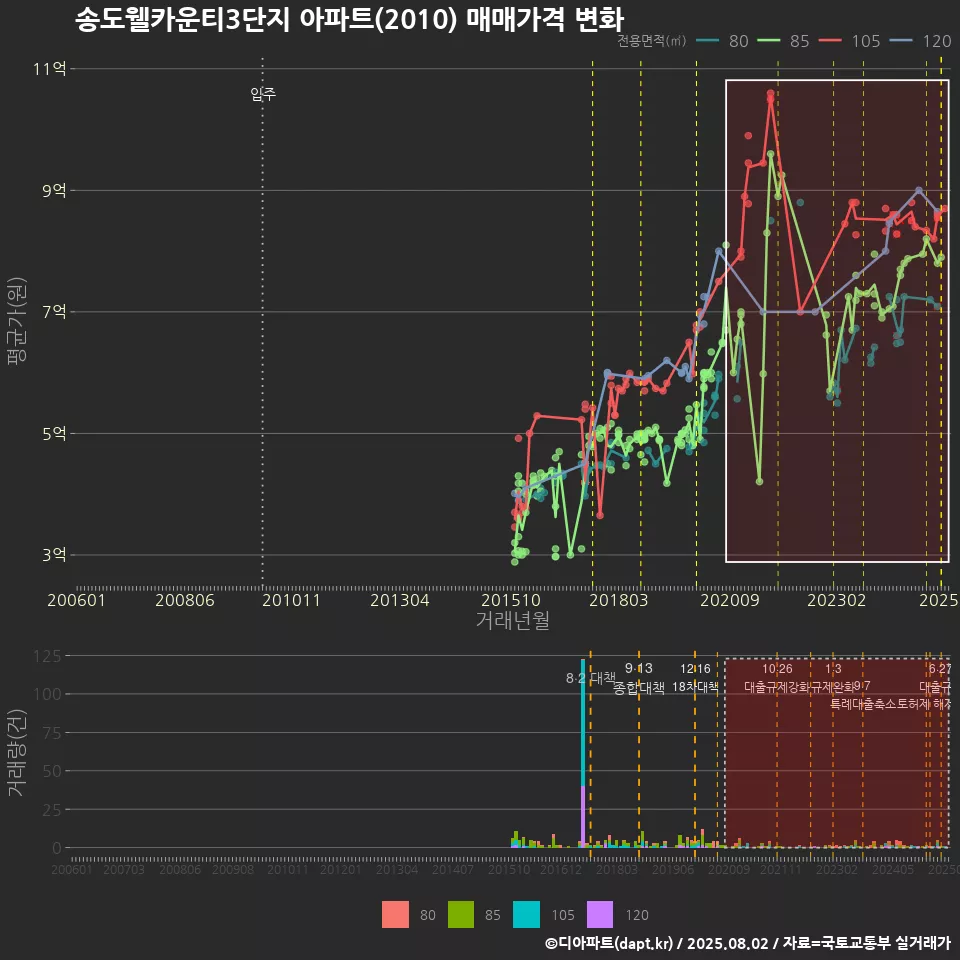The width and height of the screenshot is (960, 960).
Task: Click the '105' label in the top line legend
Action: tap(866, 41)
